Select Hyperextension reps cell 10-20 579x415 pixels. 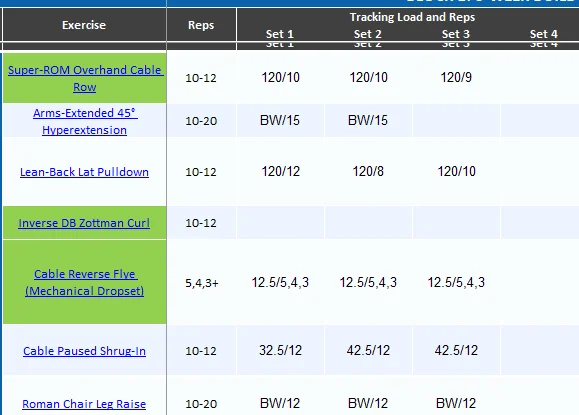pos(201,121)
